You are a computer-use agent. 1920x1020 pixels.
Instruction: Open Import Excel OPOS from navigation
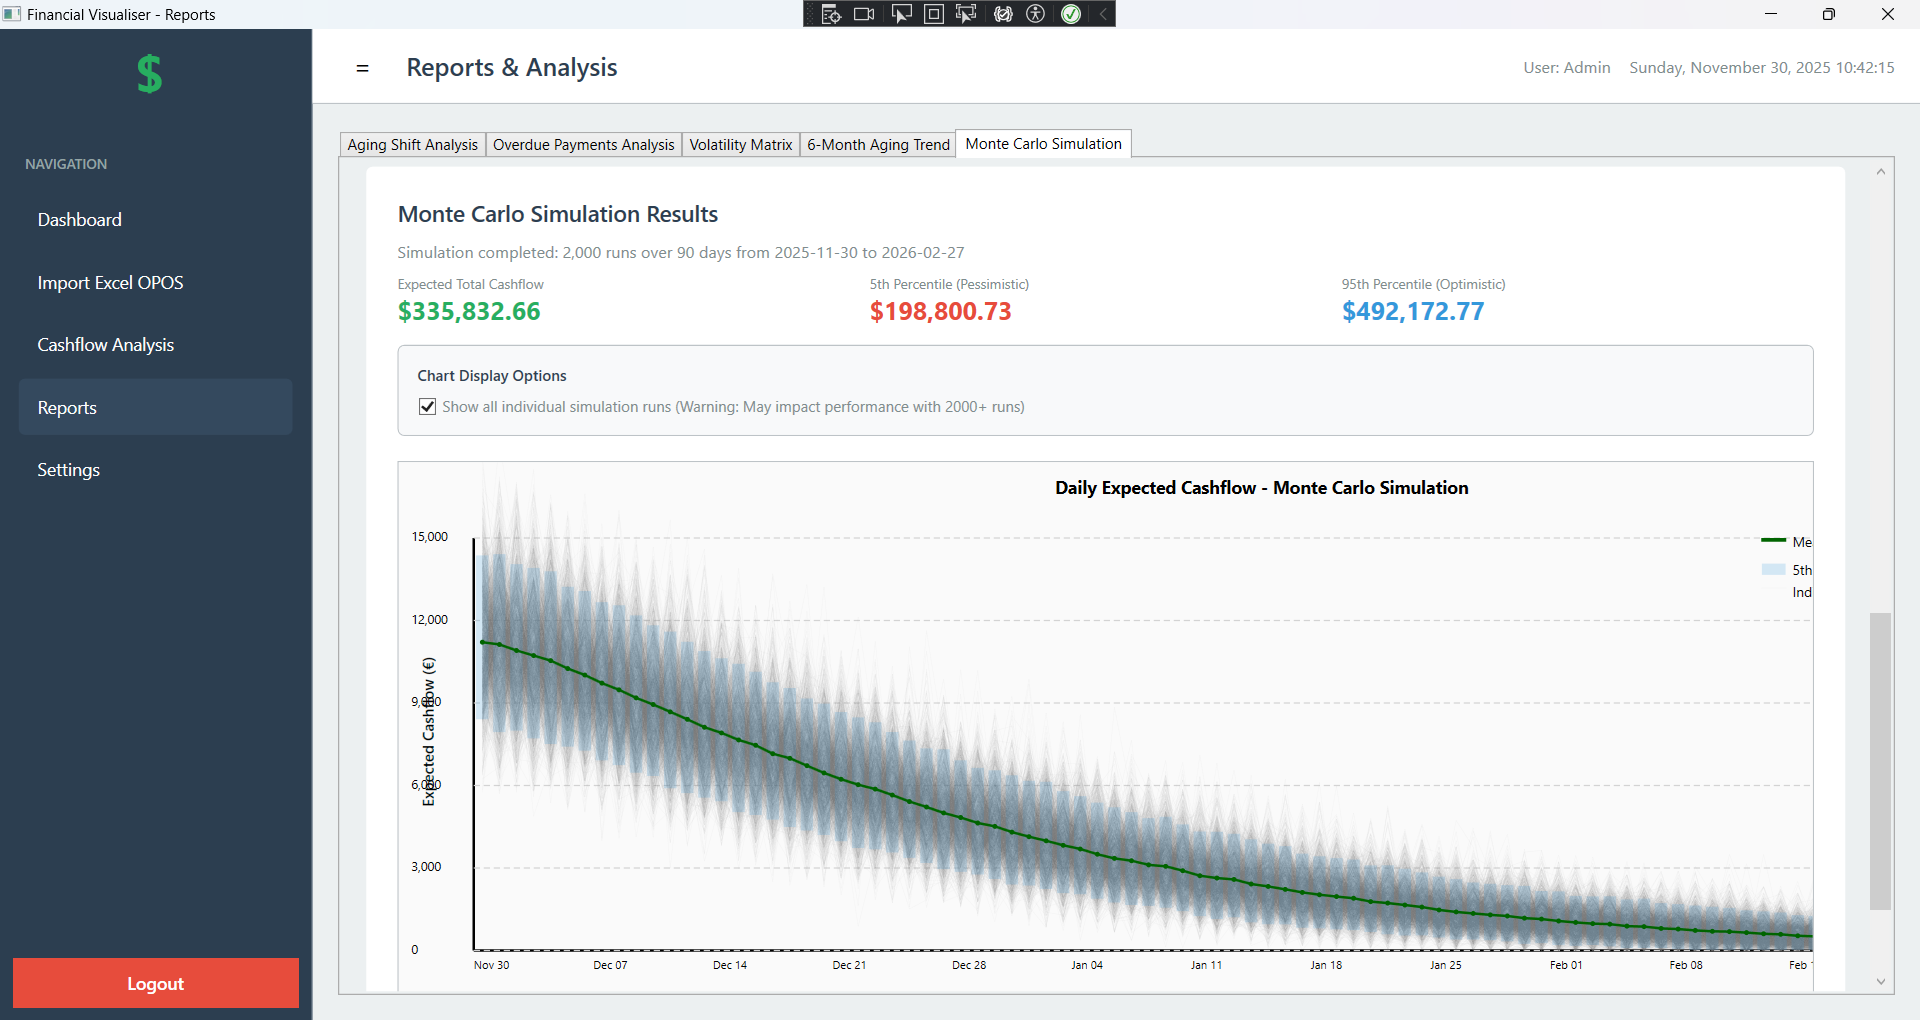click(110, 283)
